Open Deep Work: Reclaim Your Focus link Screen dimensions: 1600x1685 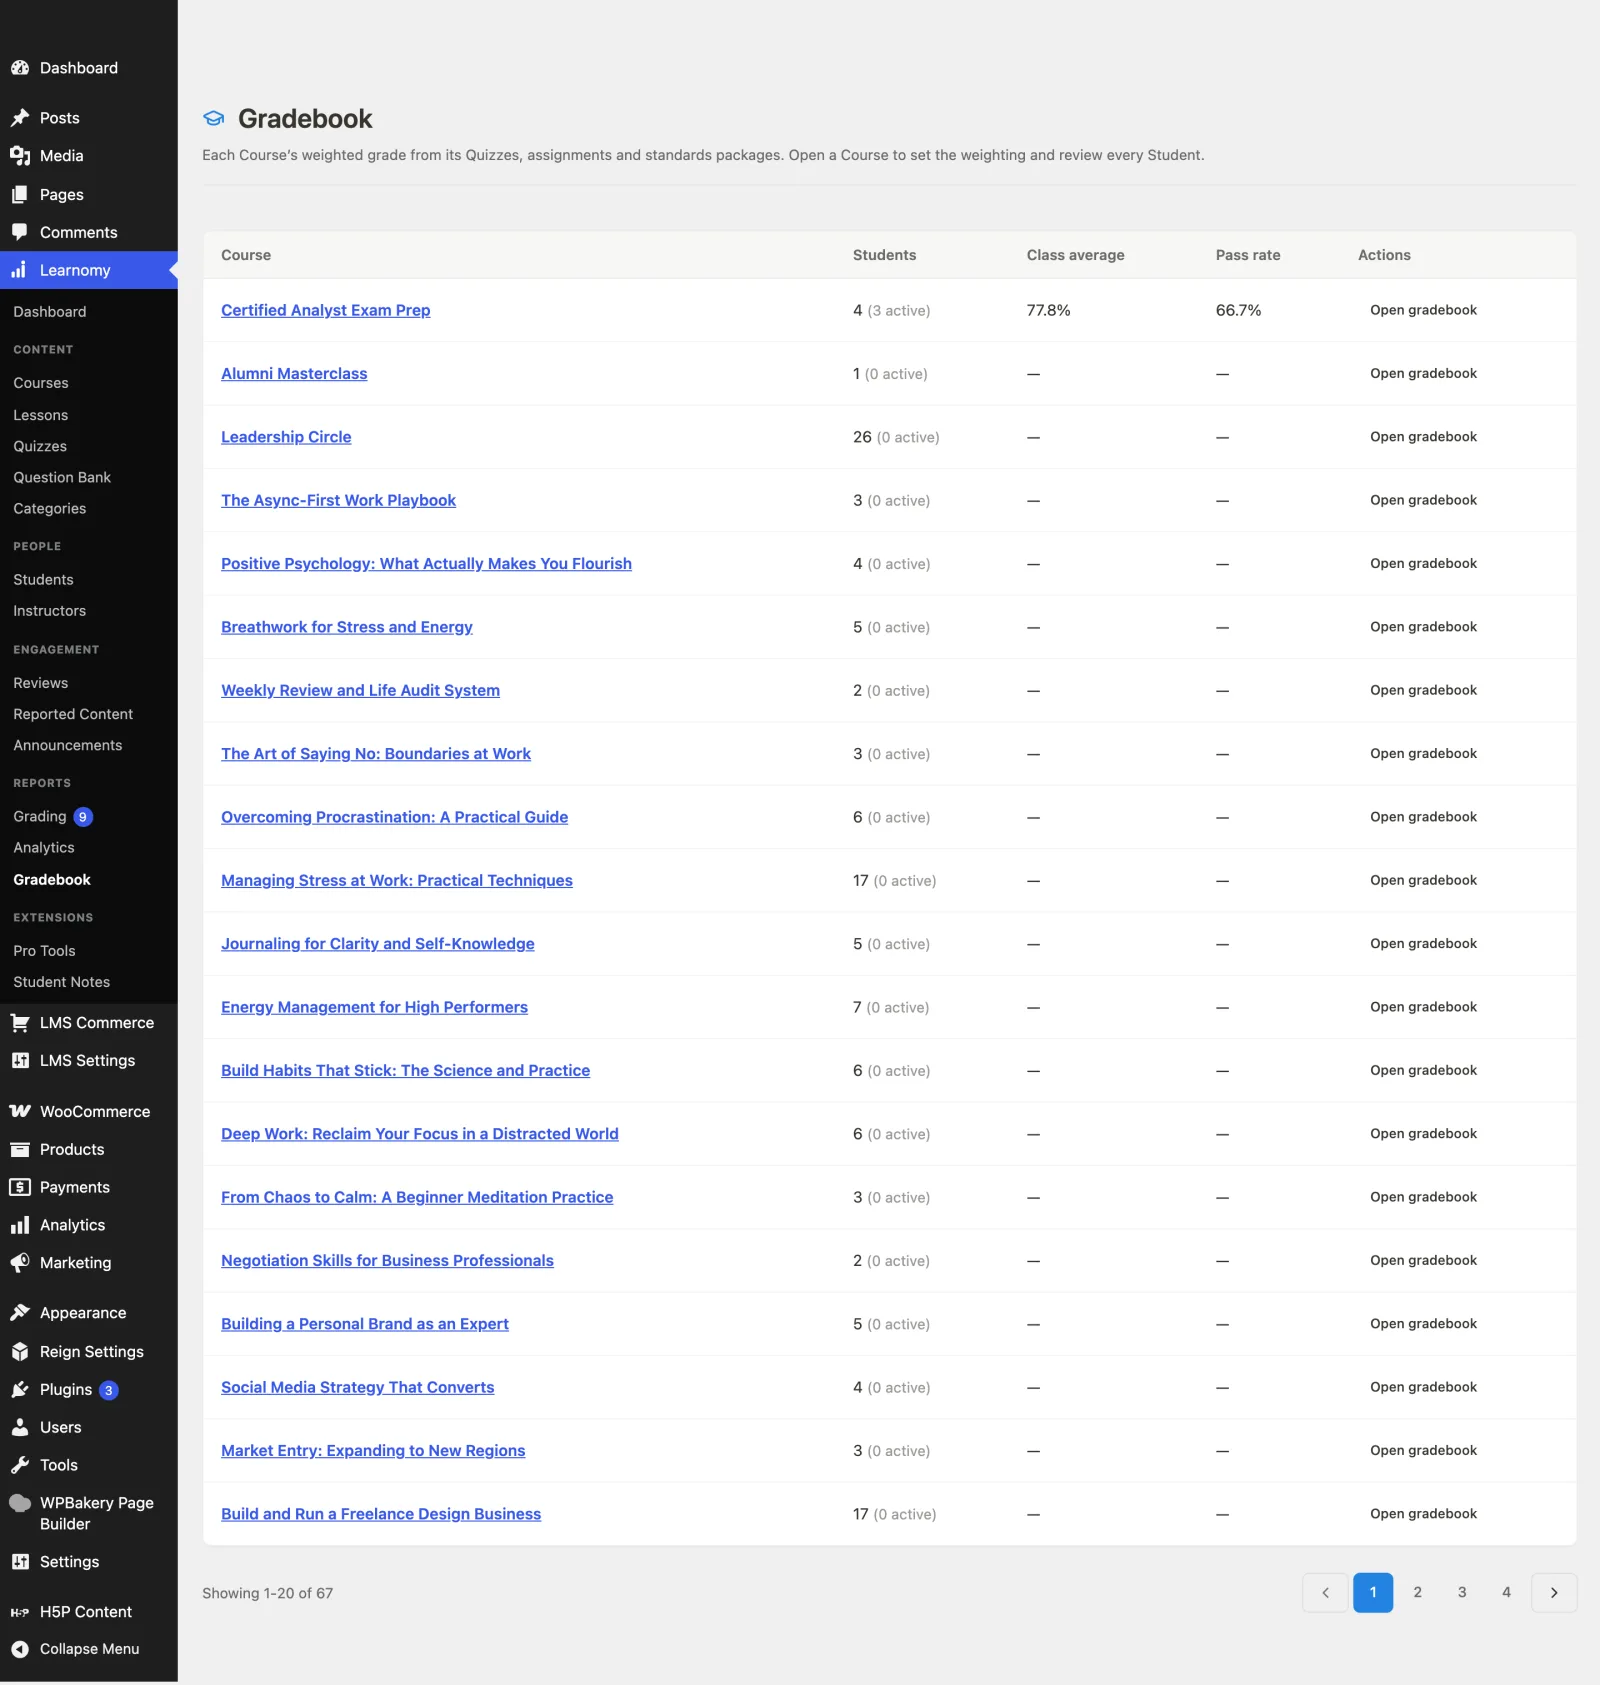420,1134
